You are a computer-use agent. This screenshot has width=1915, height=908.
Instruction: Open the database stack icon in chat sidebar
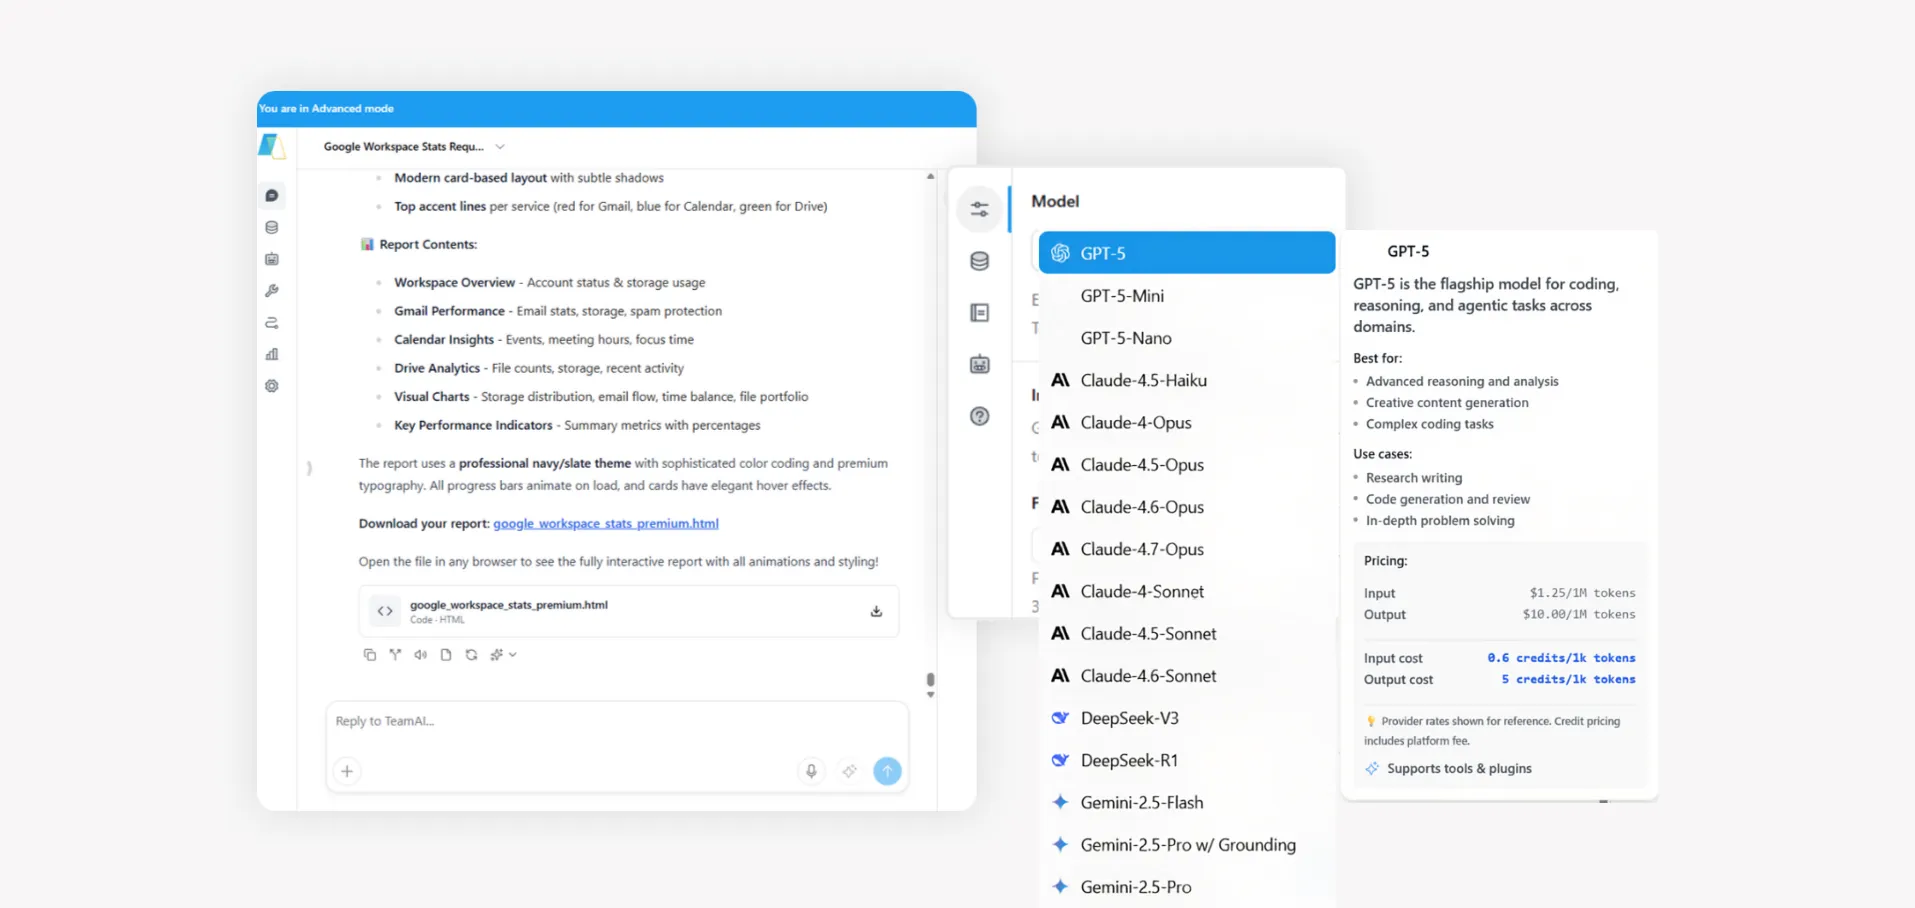click(x=272, y=228)
